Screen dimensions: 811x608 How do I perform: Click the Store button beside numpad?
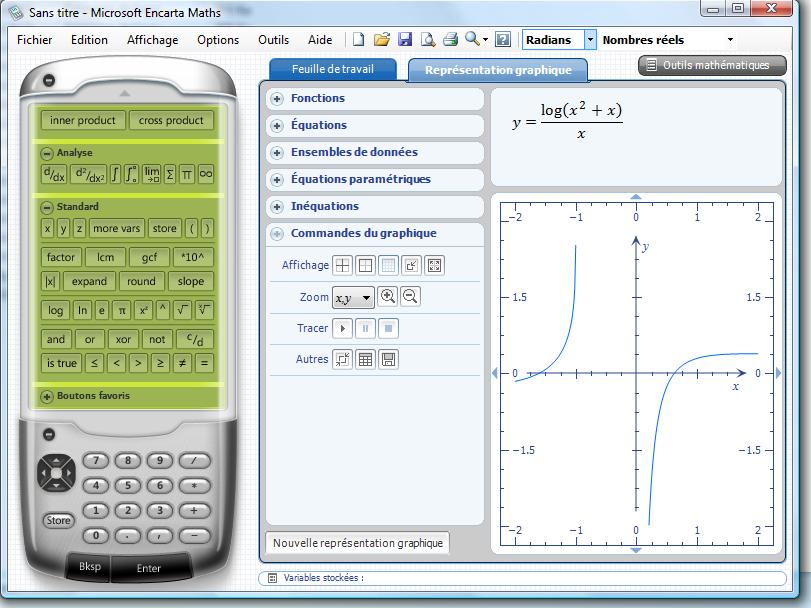click(58, 520)
